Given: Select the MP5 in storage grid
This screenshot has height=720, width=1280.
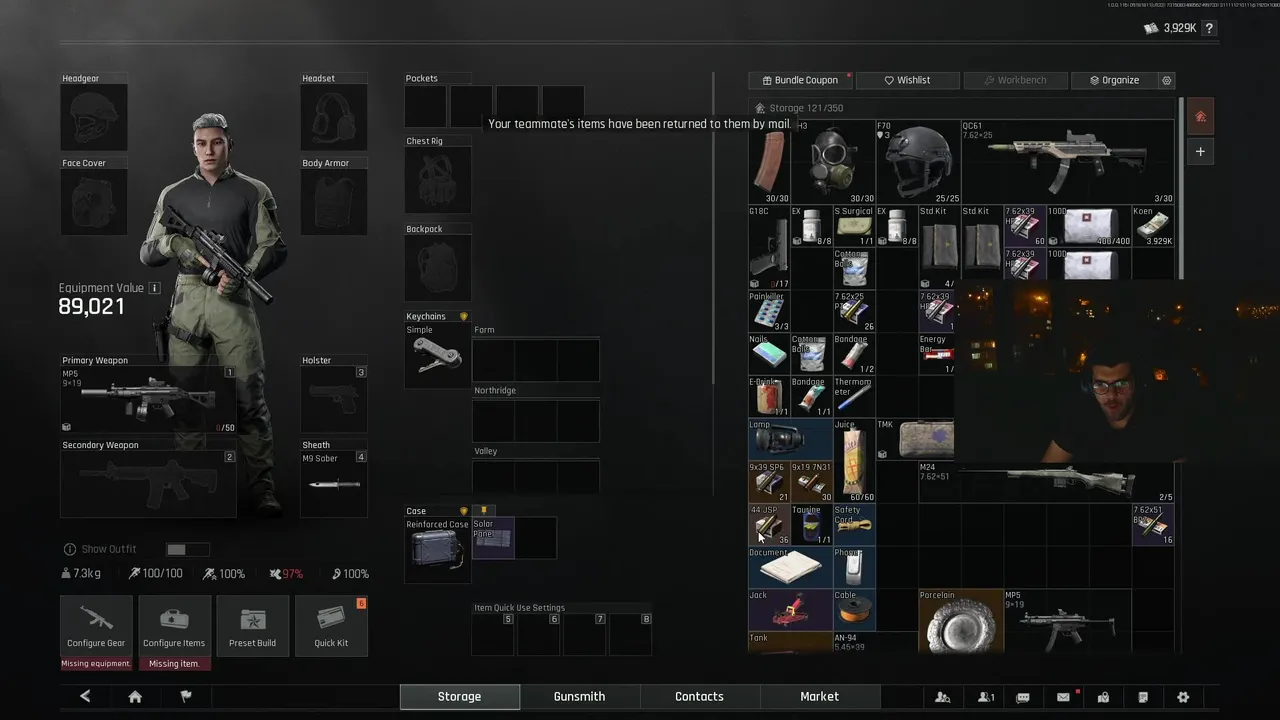Looking at the screenshot, I should [1067, 621].
